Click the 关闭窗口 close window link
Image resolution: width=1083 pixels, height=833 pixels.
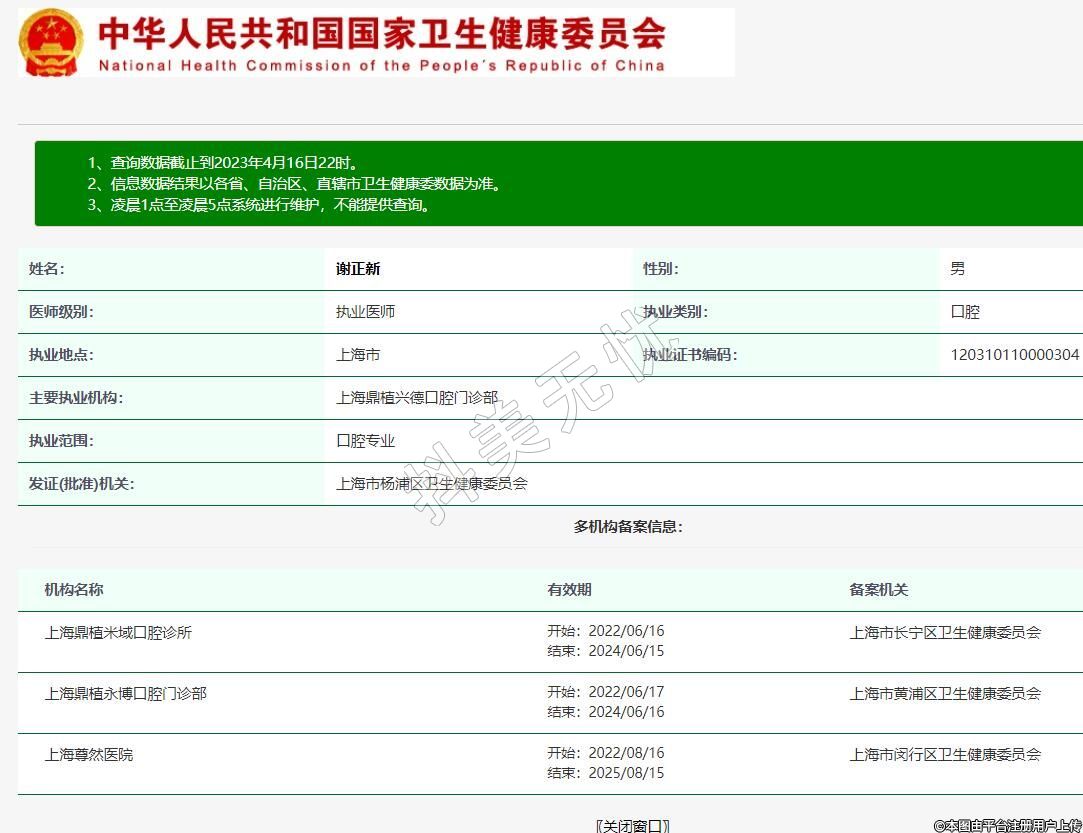tap(632, 825)
